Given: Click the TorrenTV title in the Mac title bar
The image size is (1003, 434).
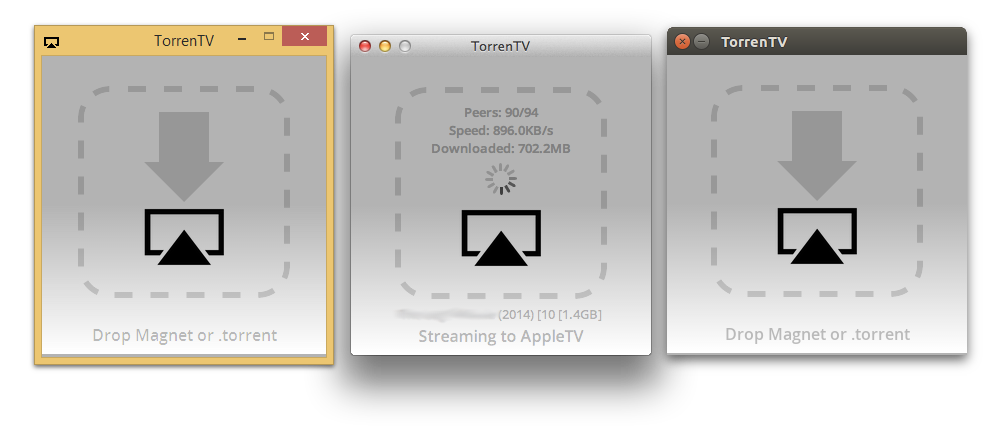Looking at the screenshot, I should (x=500, y=46).
